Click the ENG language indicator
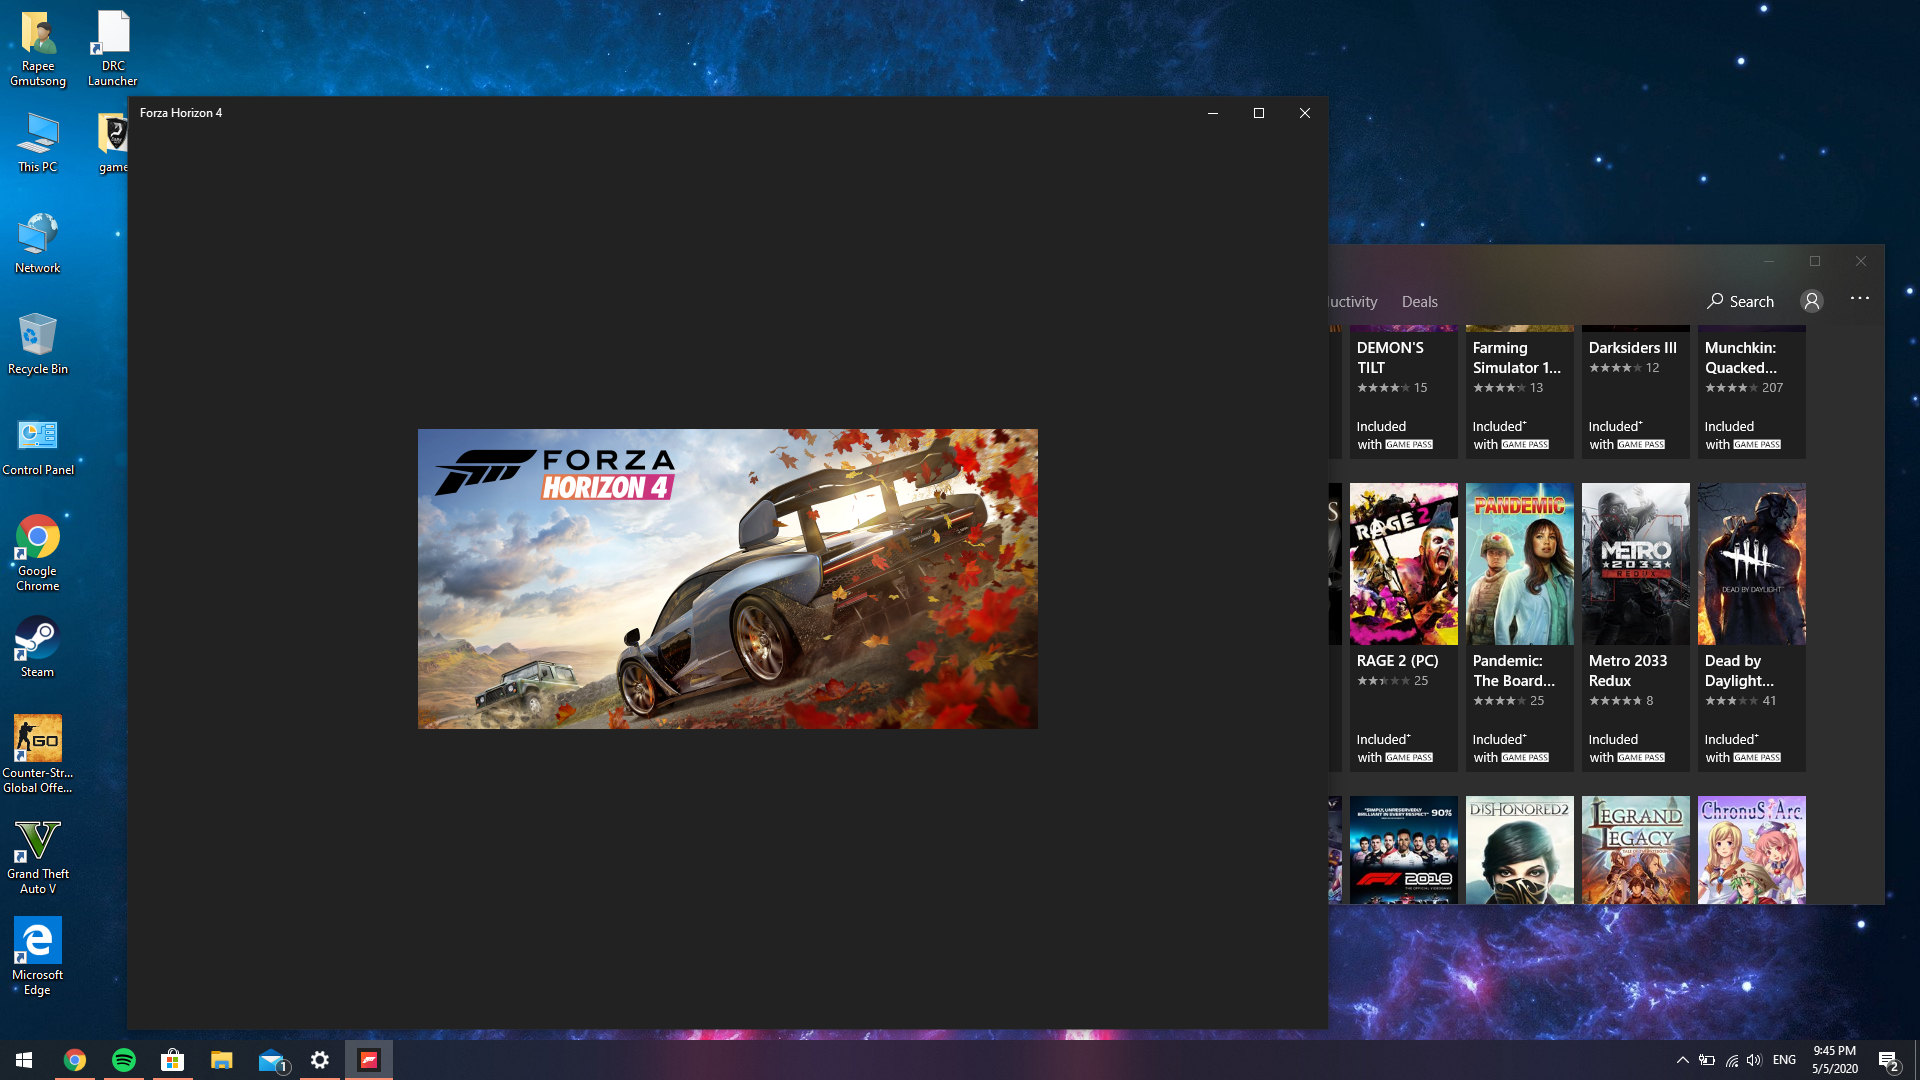This screenshot has height=1080, width=1920. (x=1784, y=1060)
